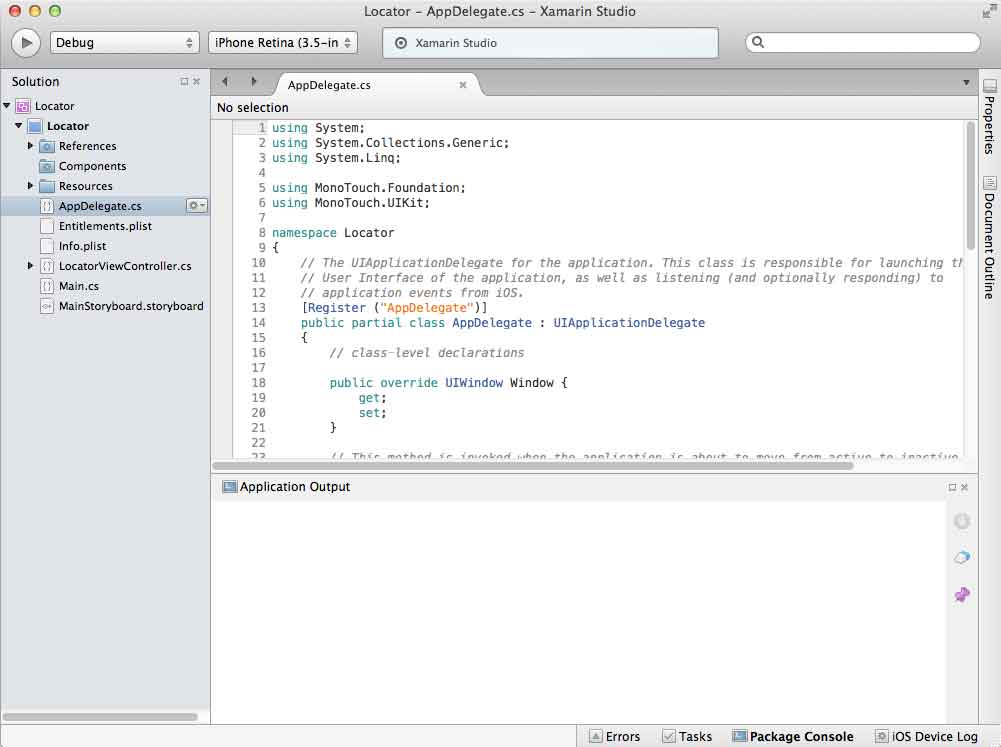Click the vertical scrollbar of the code editor
This screenshot has width=1001, height=747.
pyautogui.click(x=970, y=186)
